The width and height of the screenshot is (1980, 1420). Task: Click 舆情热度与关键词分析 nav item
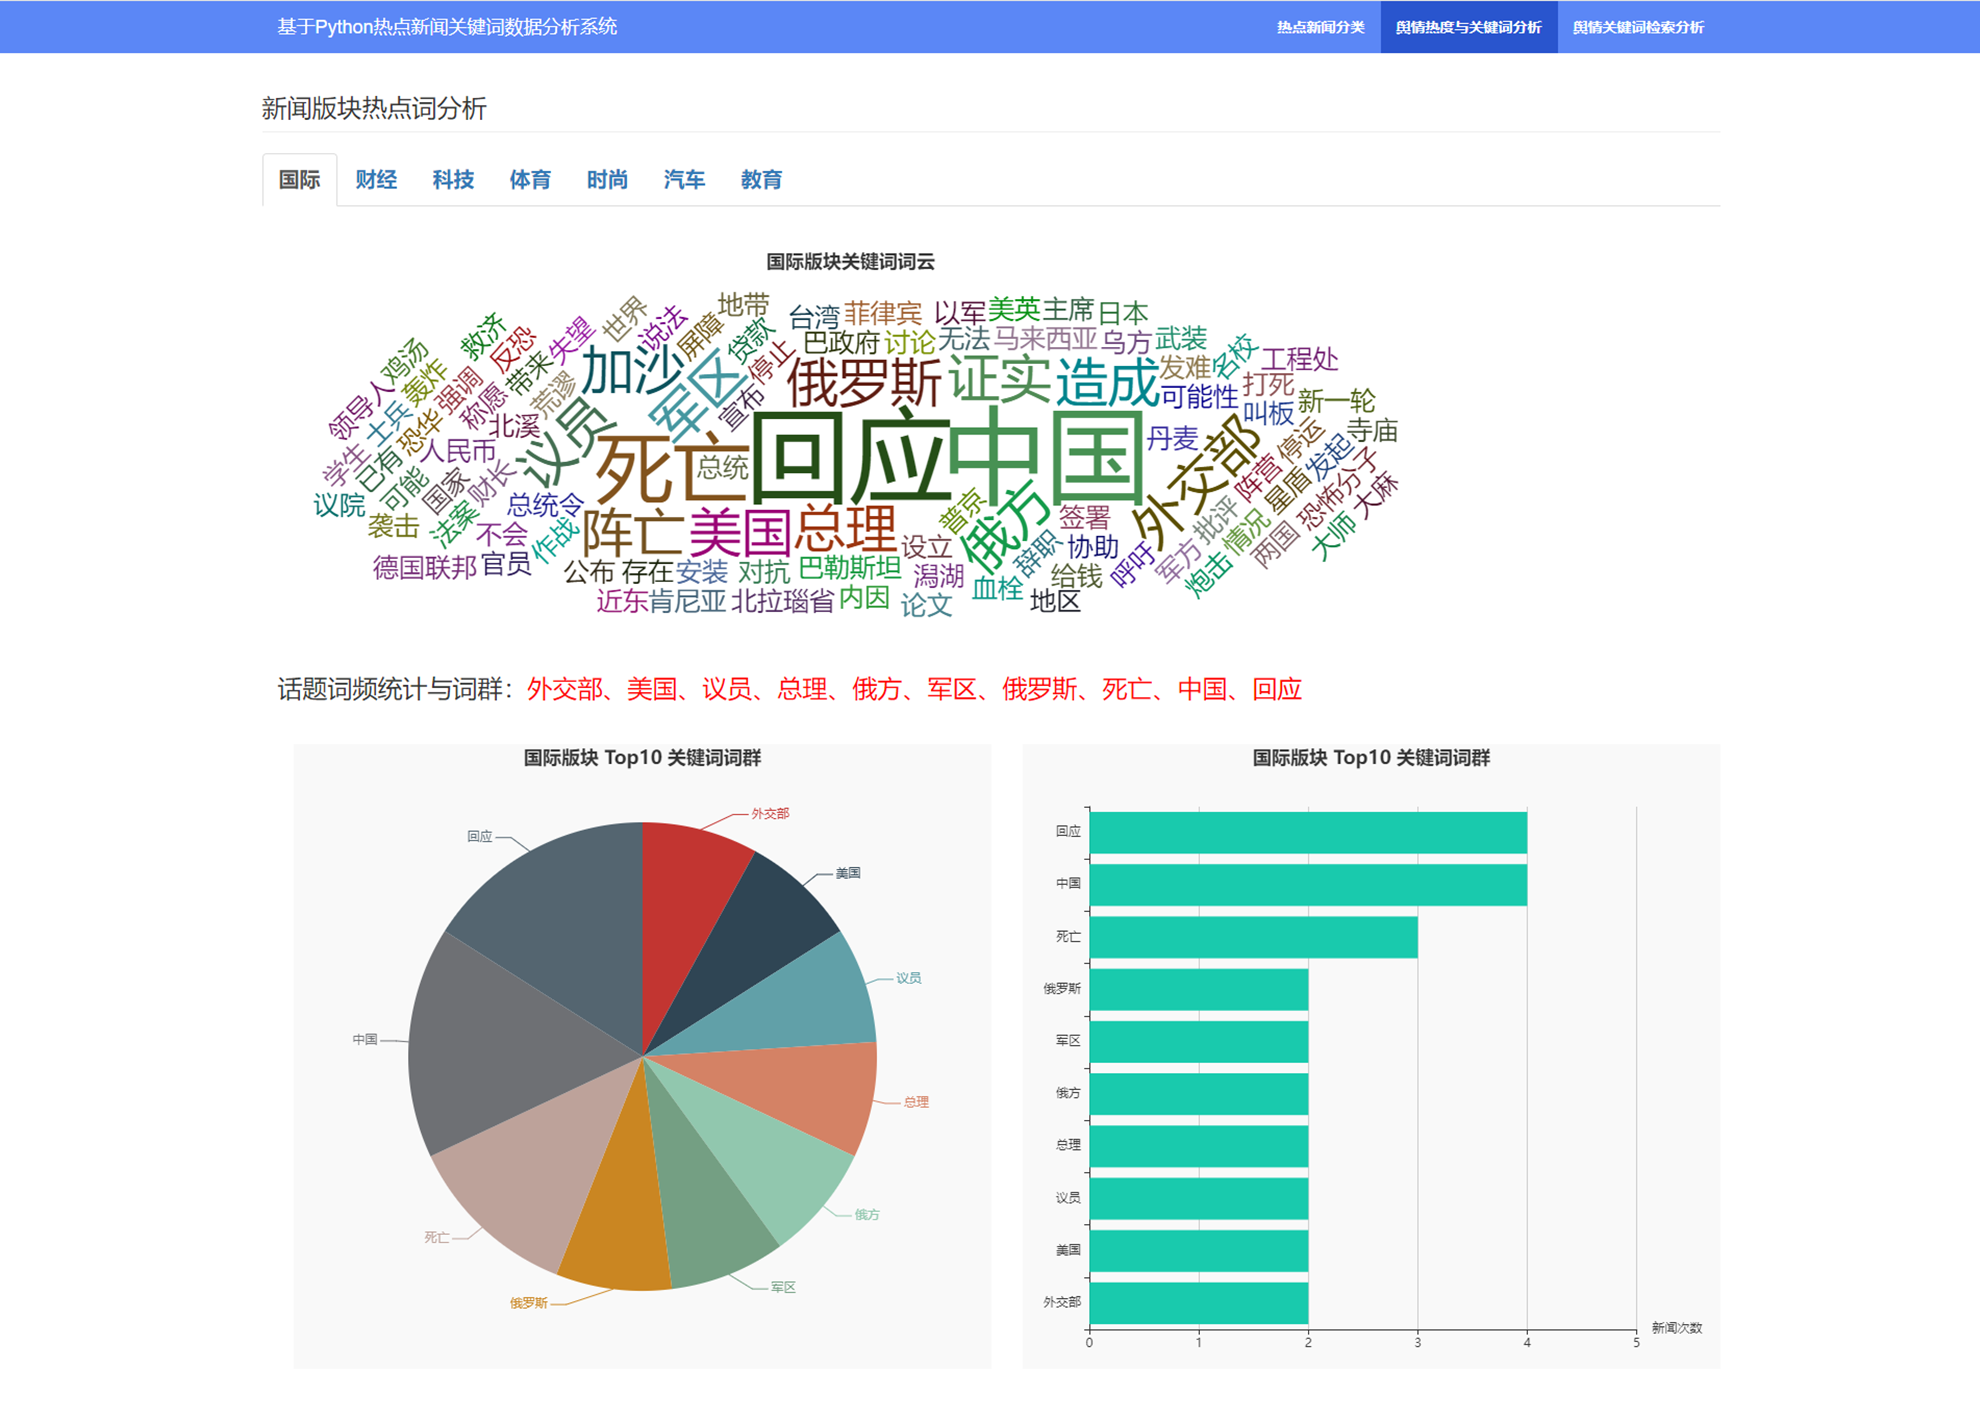pos(1468,27)
